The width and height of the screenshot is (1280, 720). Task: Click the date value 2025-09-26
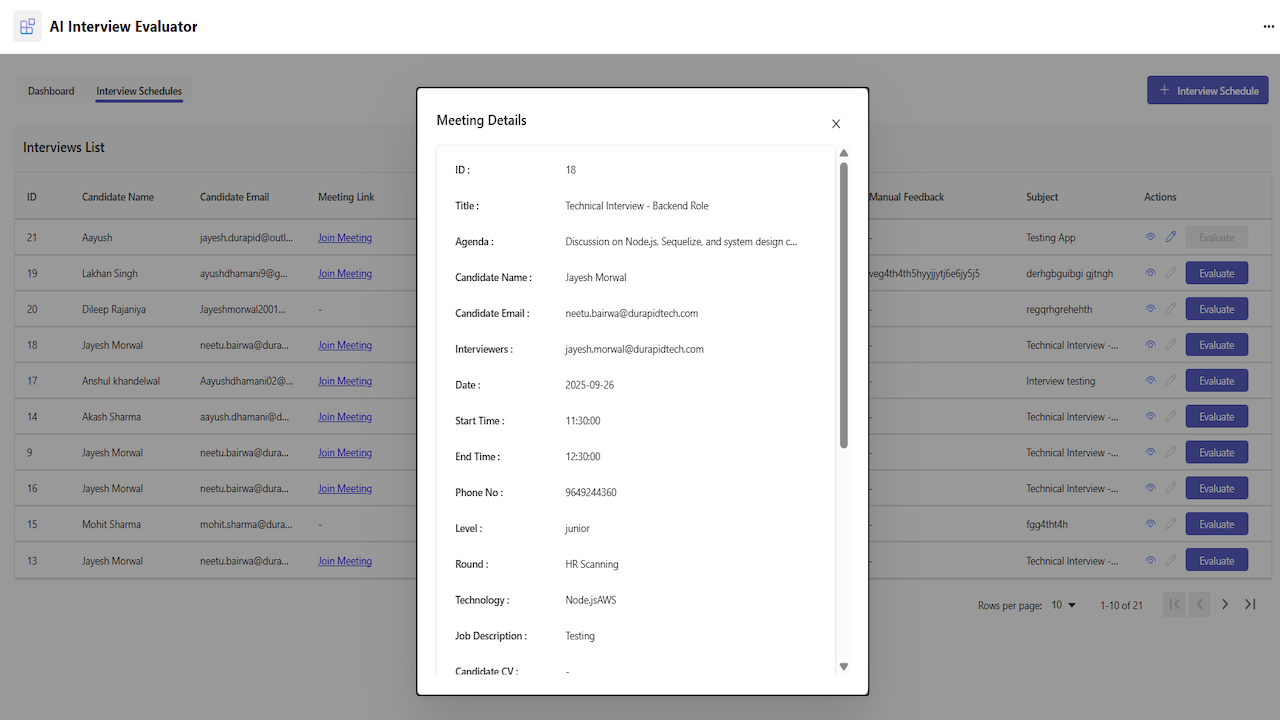coord(590,385)
